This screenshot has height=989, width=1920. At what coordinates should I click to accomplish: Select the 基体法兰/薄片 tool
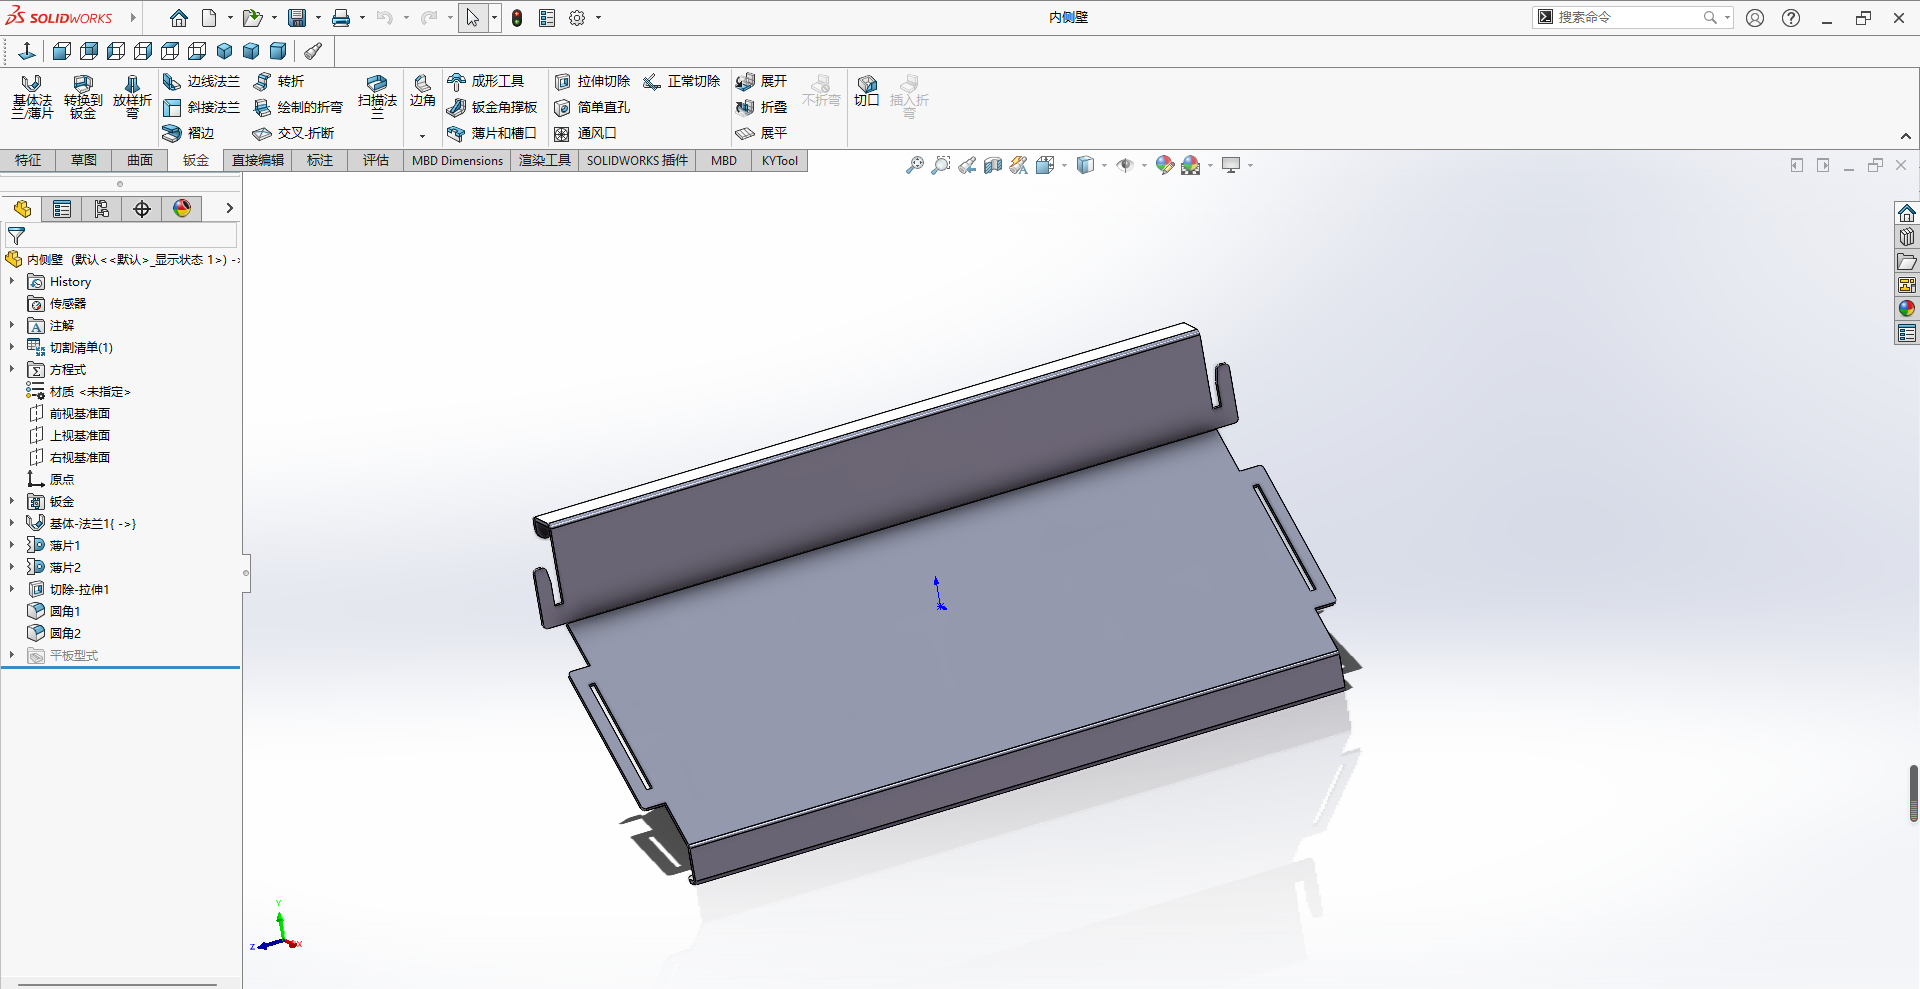(32, 97)
